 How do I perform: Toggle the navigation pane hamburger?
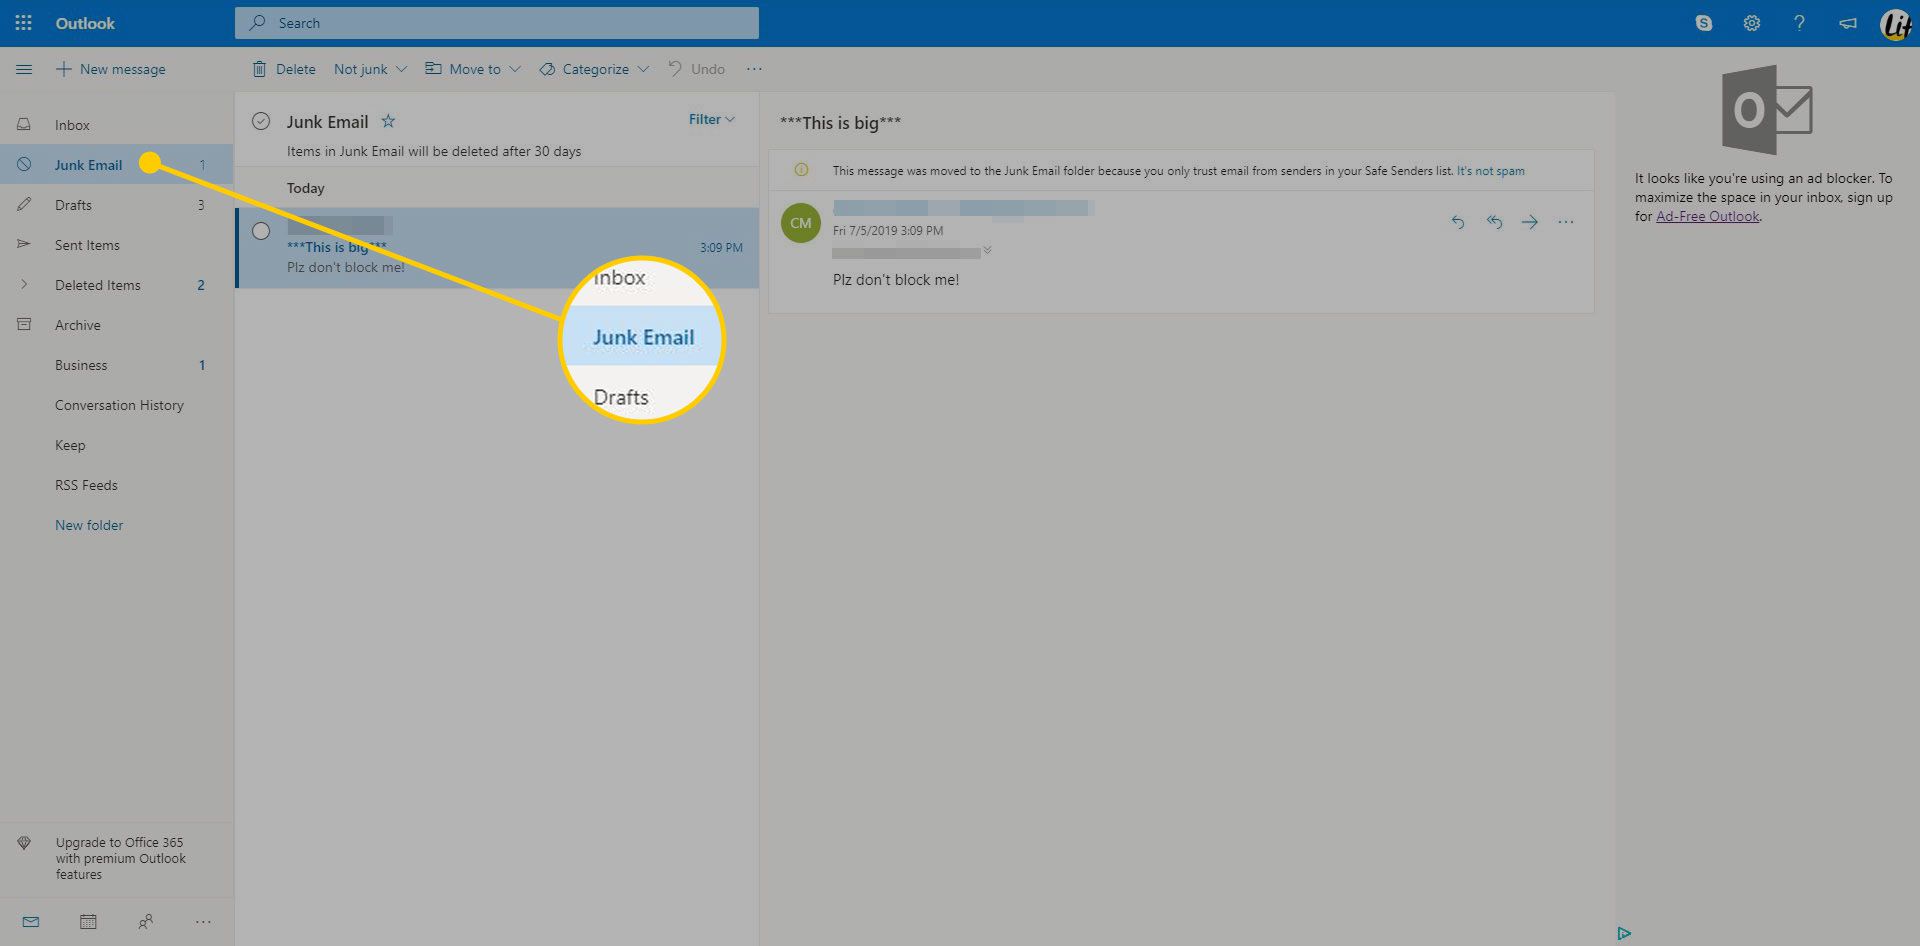24,69
